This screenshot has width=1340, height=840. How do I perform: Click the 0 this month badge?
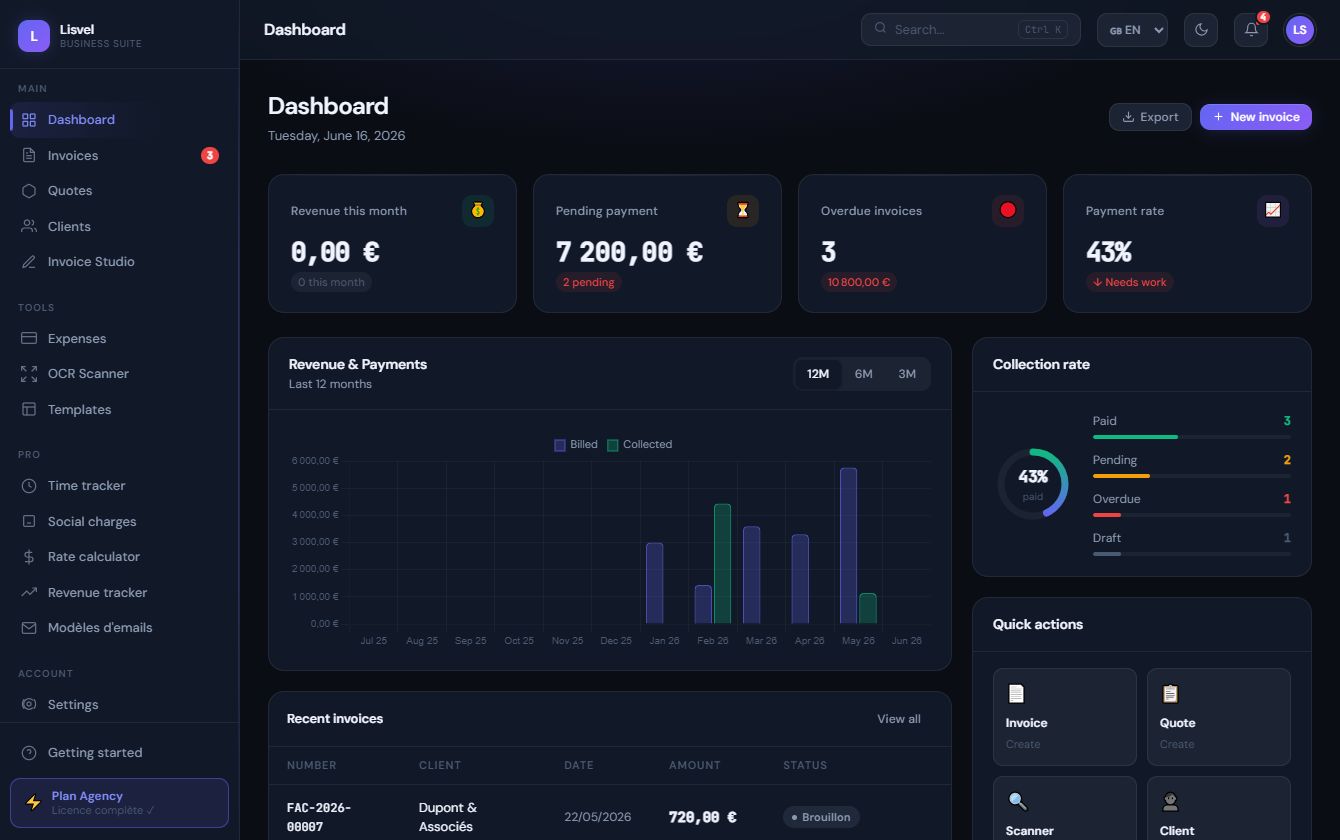[x=331, y=282]
